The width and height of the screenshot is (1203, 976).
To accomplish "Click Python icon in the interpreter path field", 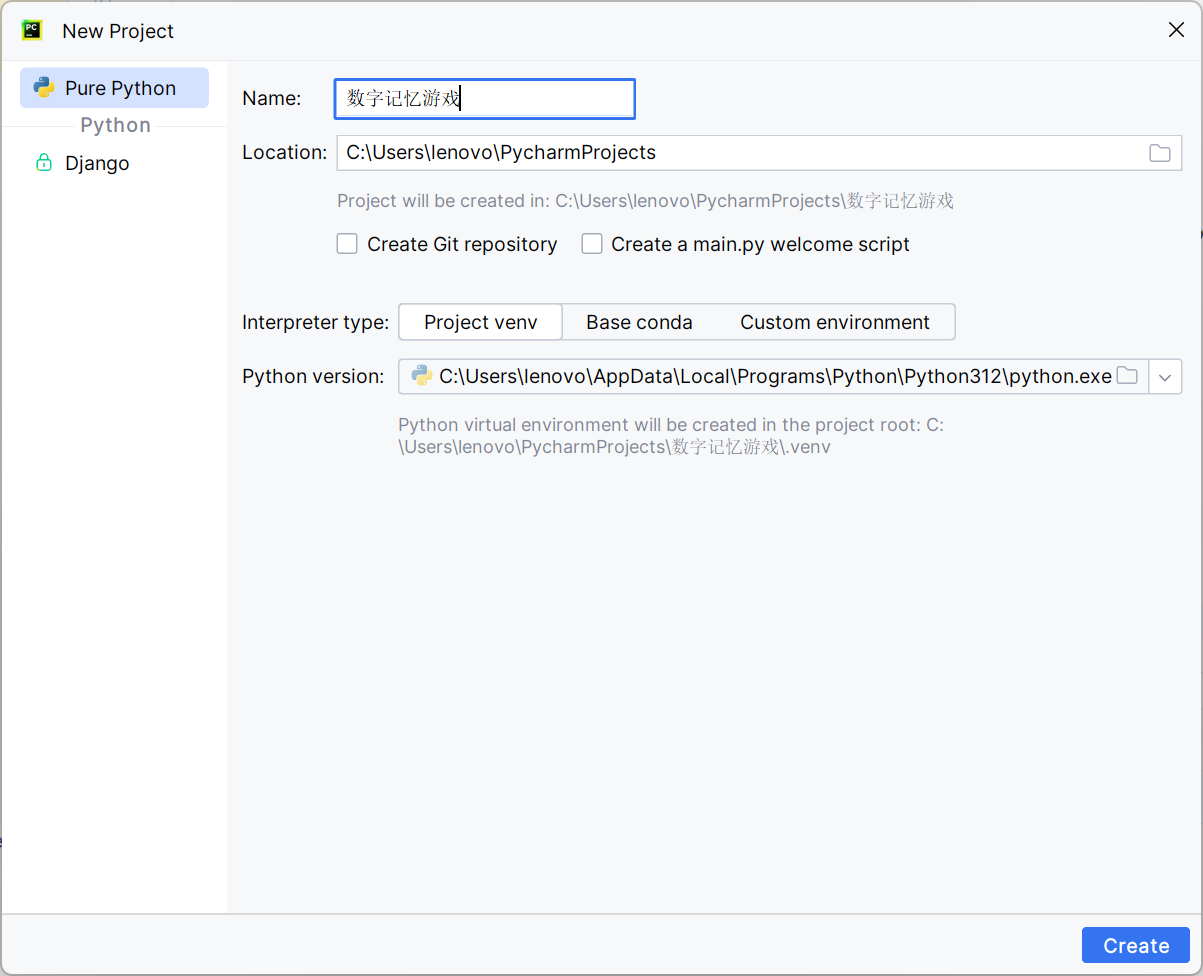I will [x=421, y=376].
